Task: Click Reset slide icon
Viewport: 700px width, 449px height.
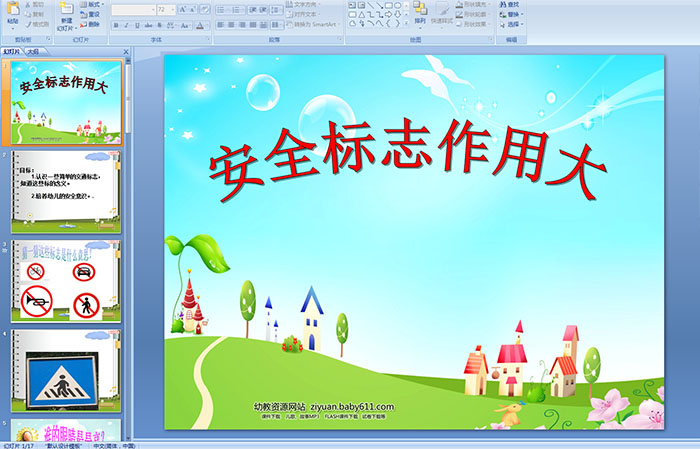Action: click(x=83, y=14)
